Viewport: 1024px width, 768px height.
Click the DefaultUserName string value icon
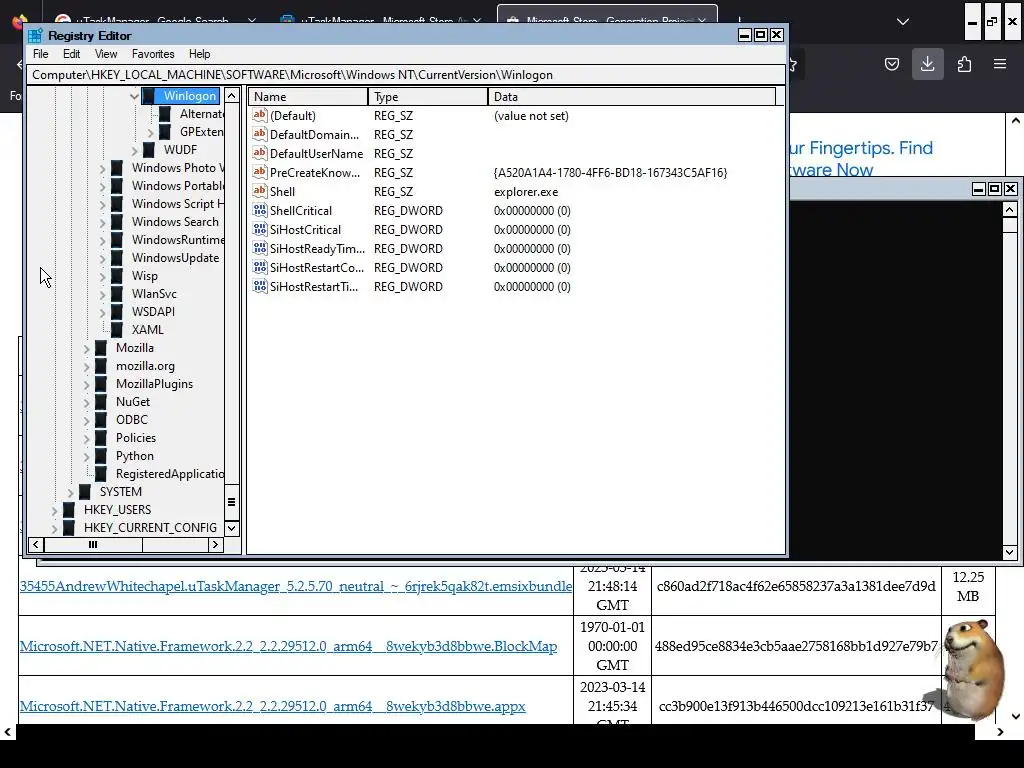pyautogui.click(x=260, y=153)
